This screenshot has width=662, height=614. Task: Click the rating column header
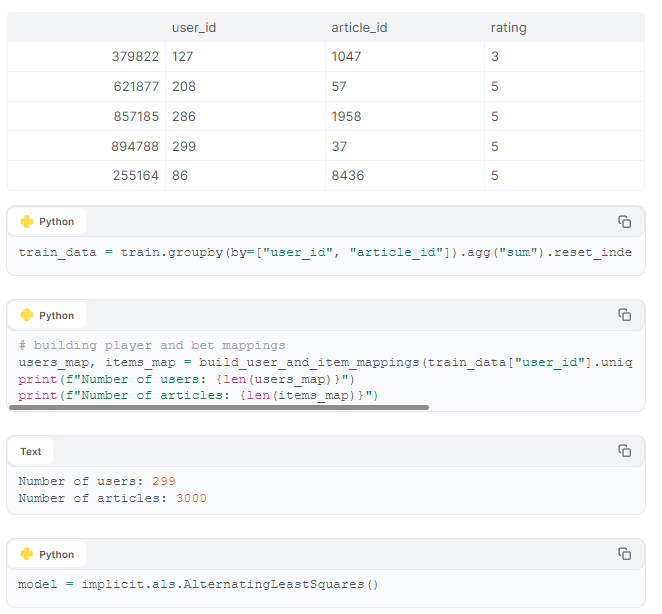509,28
